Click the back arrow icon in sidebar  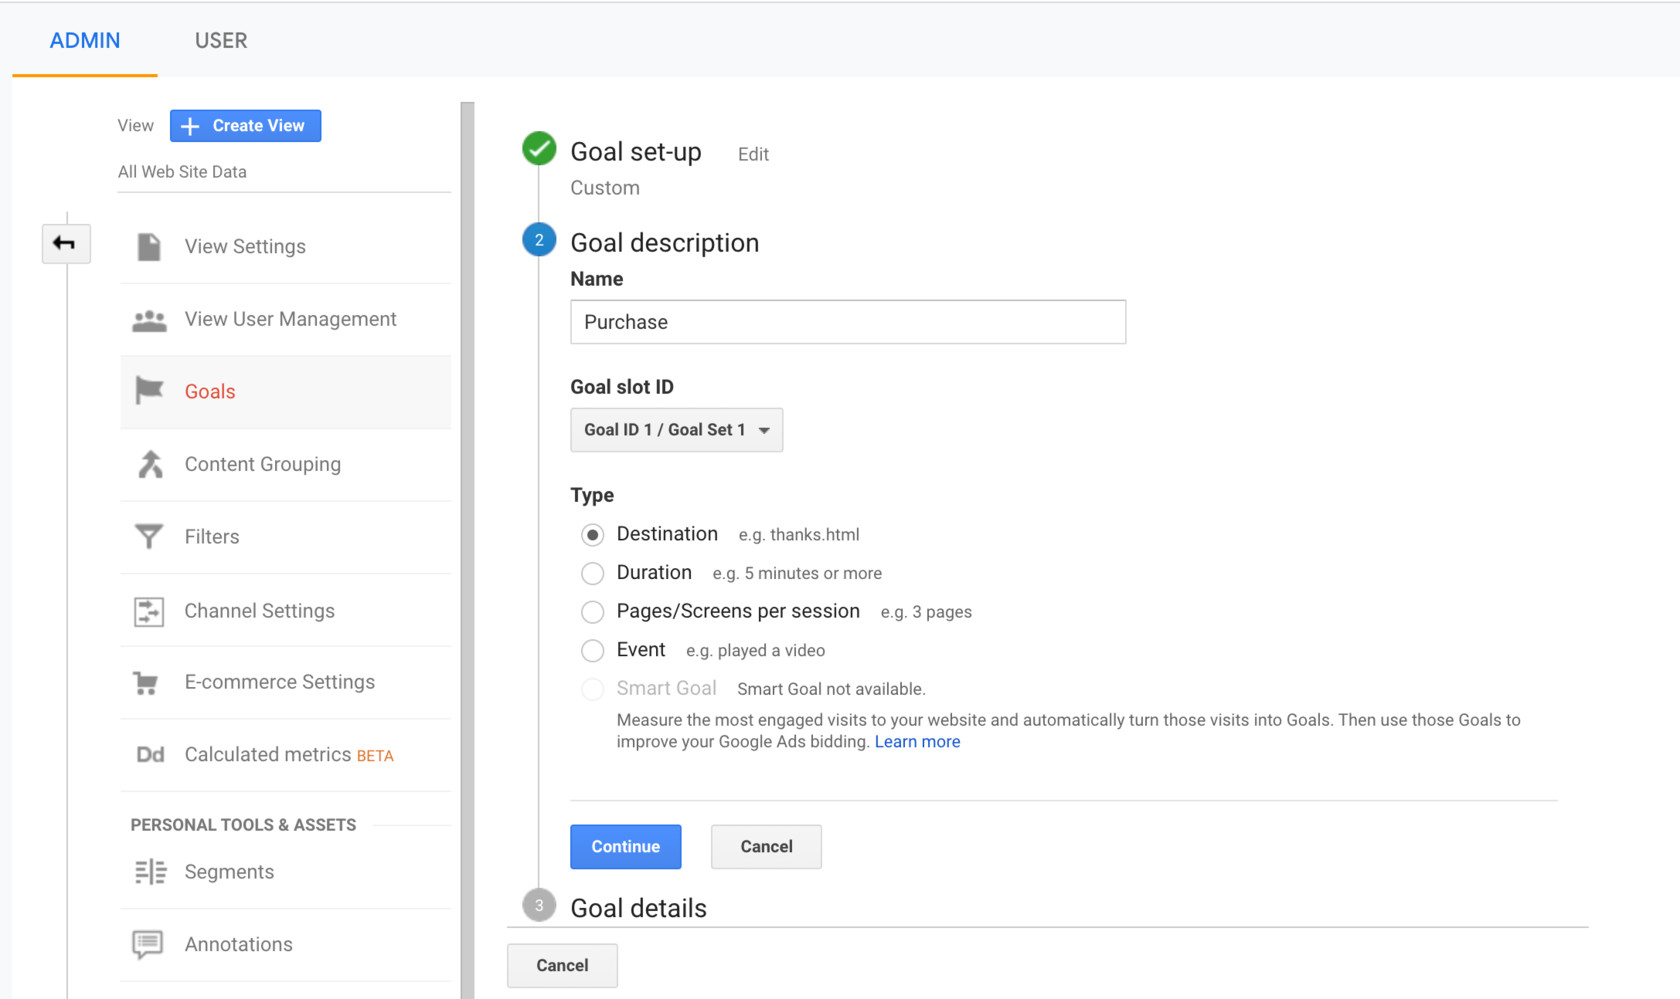65,243
